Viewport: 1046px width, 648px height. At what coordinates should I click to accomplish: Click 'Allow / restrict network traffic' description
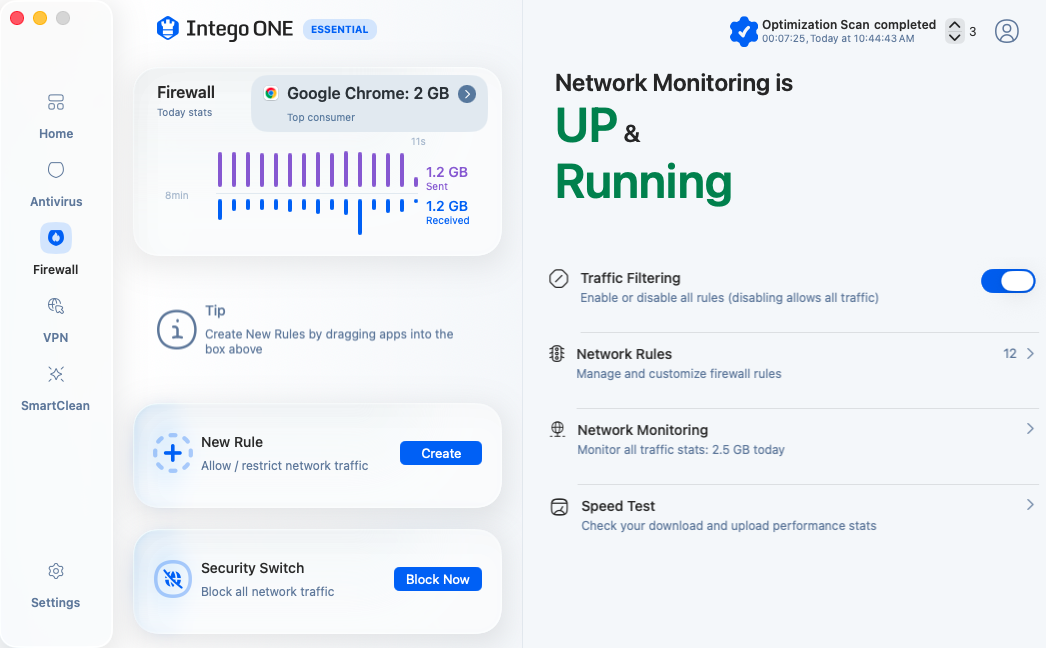[x=284, y=466]
